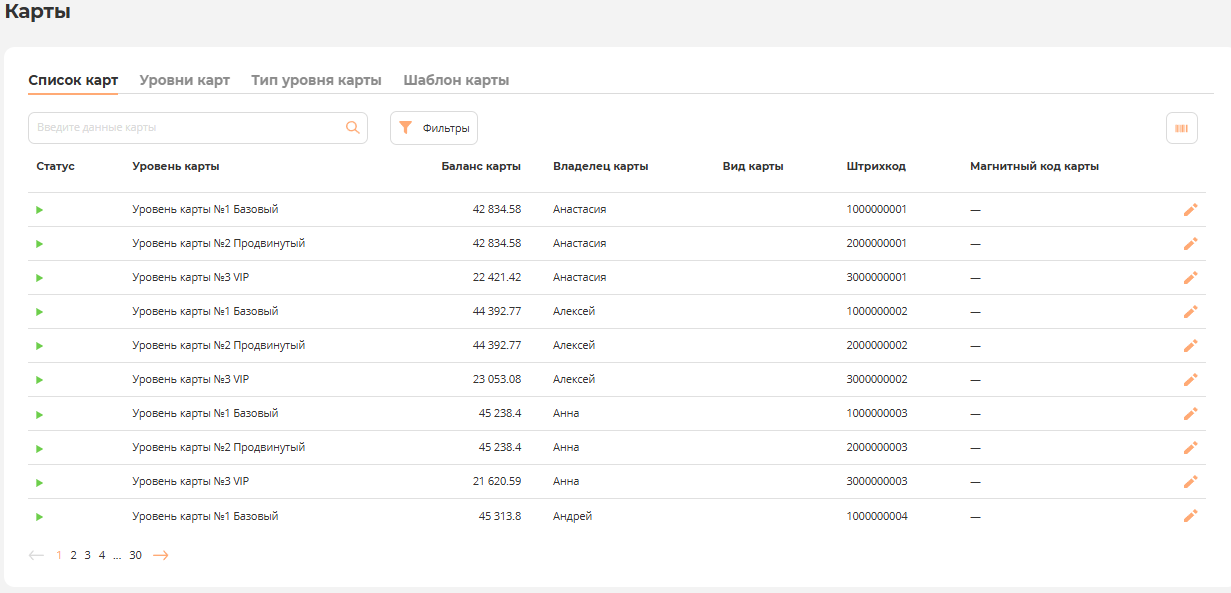Open the Фильтры filter panel

(x=434, y=128)
